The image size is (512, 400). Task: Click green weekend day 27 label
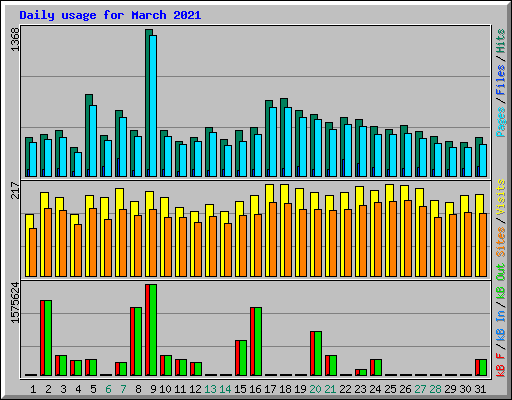click(420, 389)
